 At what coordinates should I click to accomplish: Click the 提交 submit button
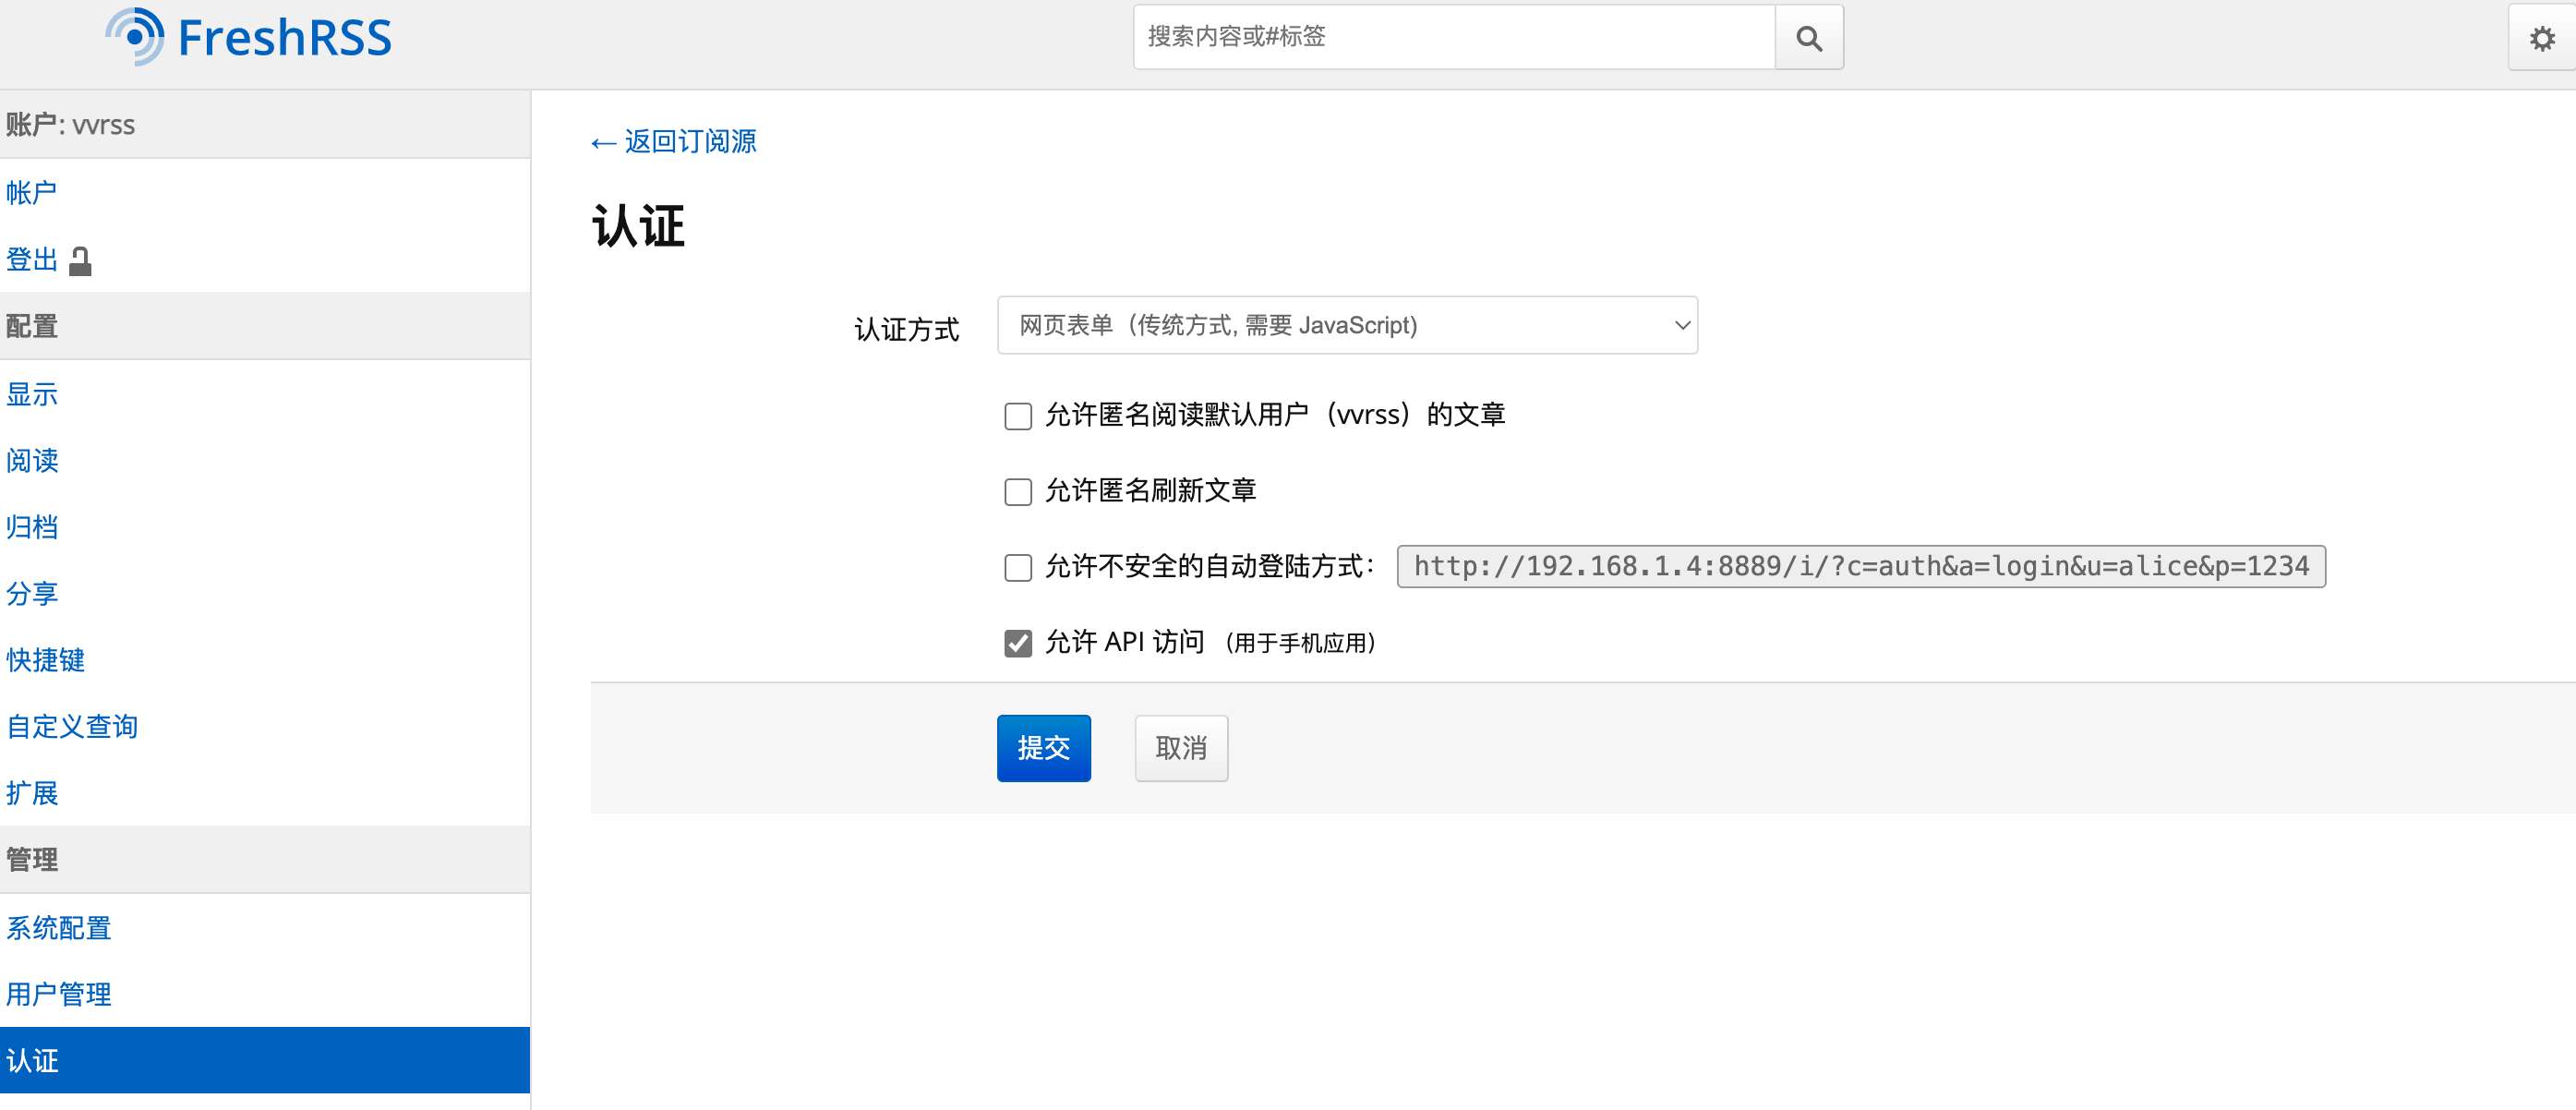[x=1043, y=748]
